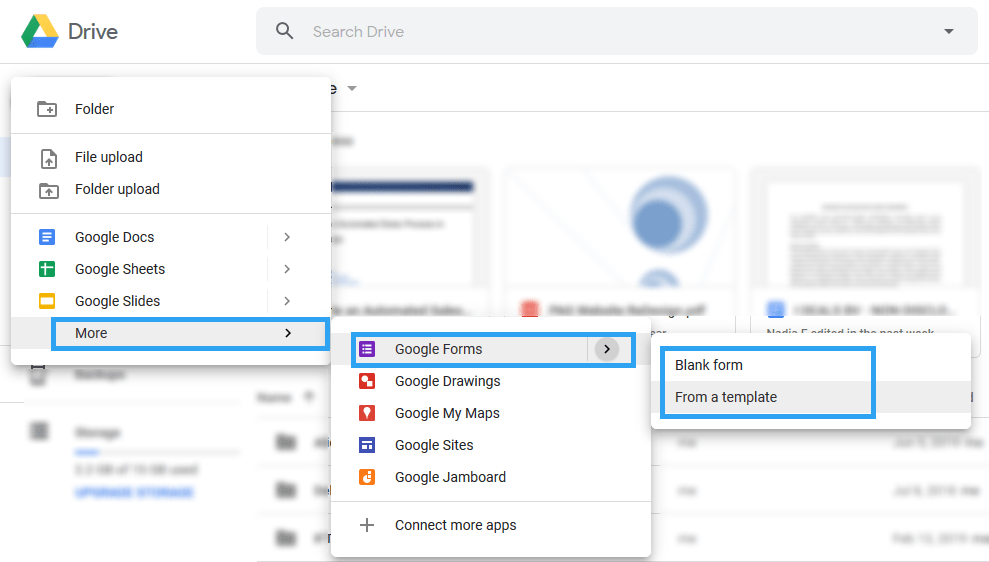The width and height of the screenshot is (989, 562).
Task: Select Folder menu entry text
Action: [x=95, y=109]
